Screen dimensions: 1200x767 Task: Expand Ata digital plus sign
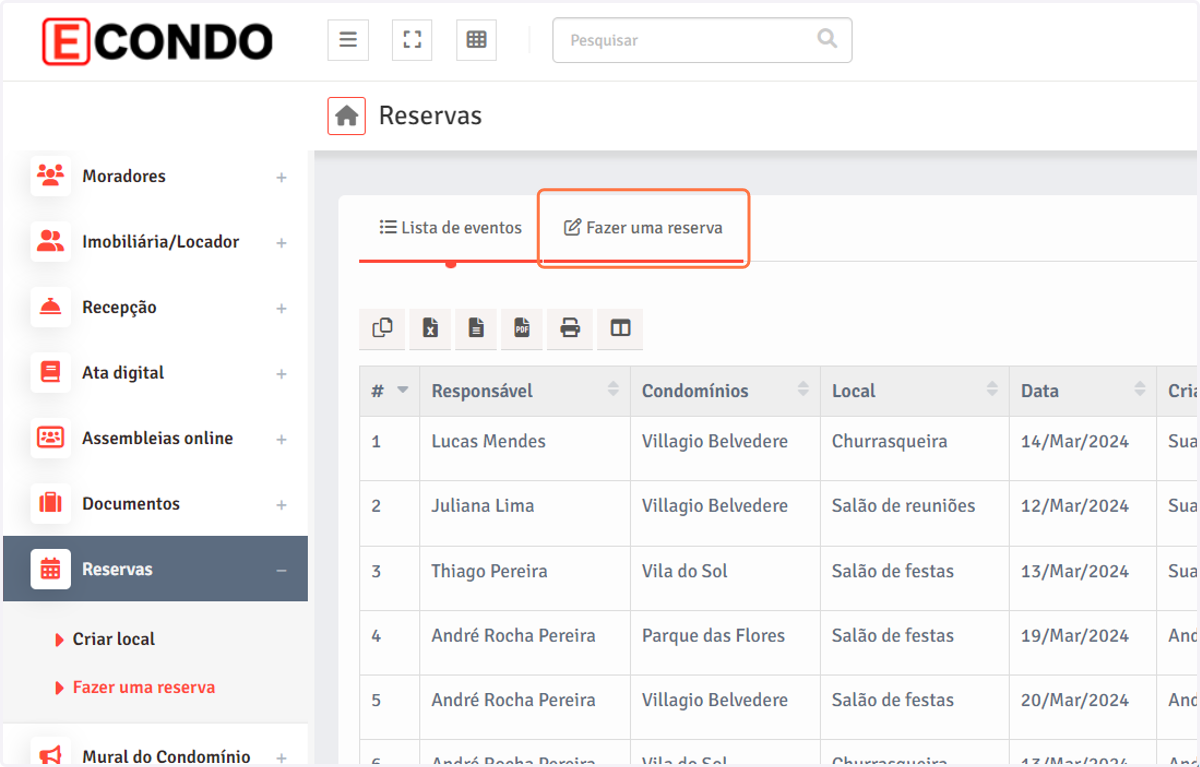(282, 374)
